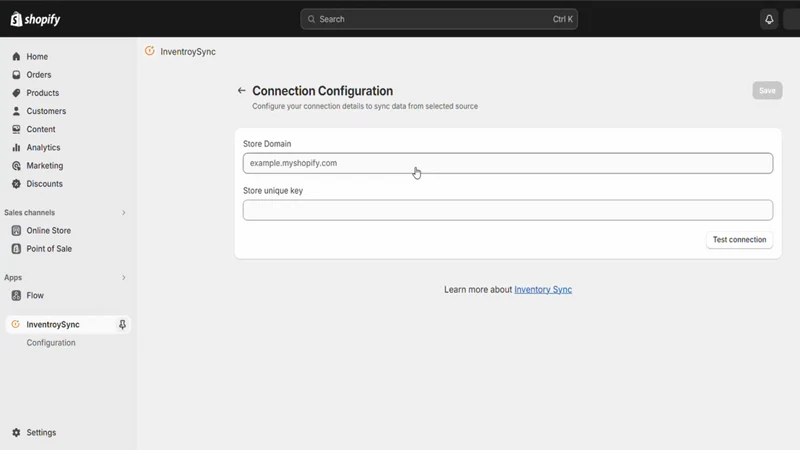Click the Point of Sale icon
Image resolution: width=800 pixels, height=450 pixels.
16,248
